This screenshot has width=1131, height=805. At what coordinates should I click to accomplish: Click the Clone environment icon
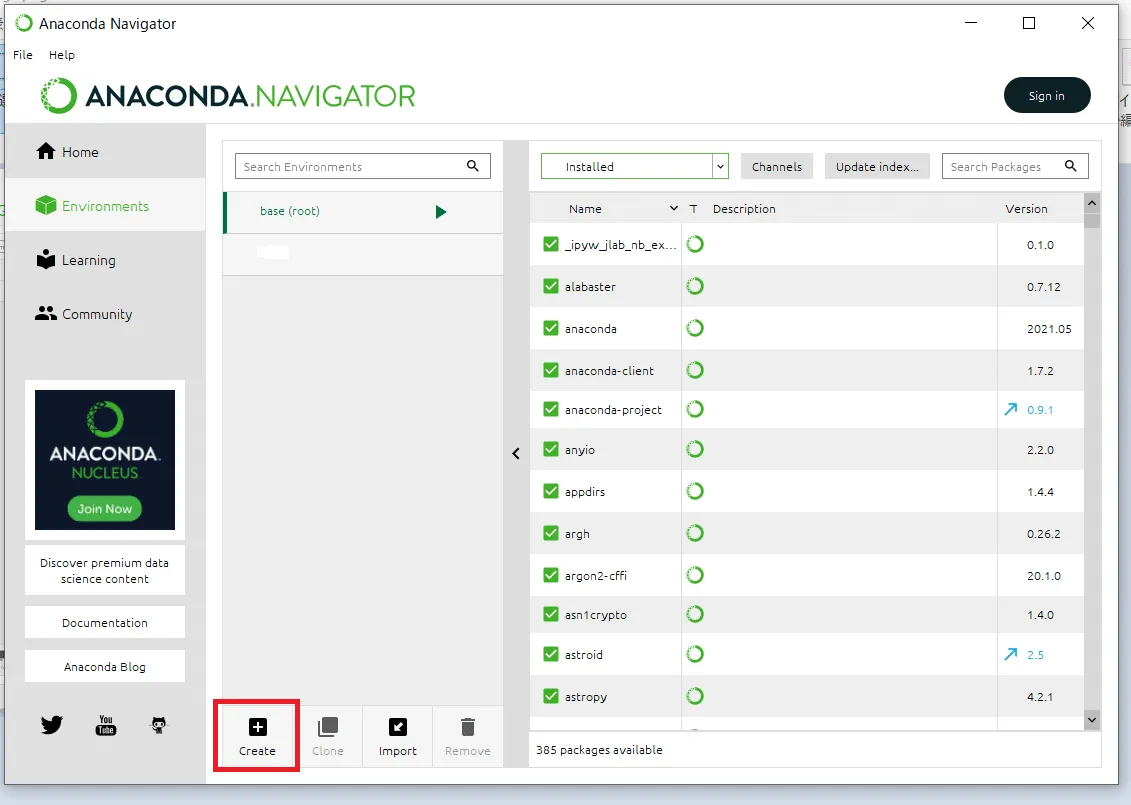(x=327, y=727)
